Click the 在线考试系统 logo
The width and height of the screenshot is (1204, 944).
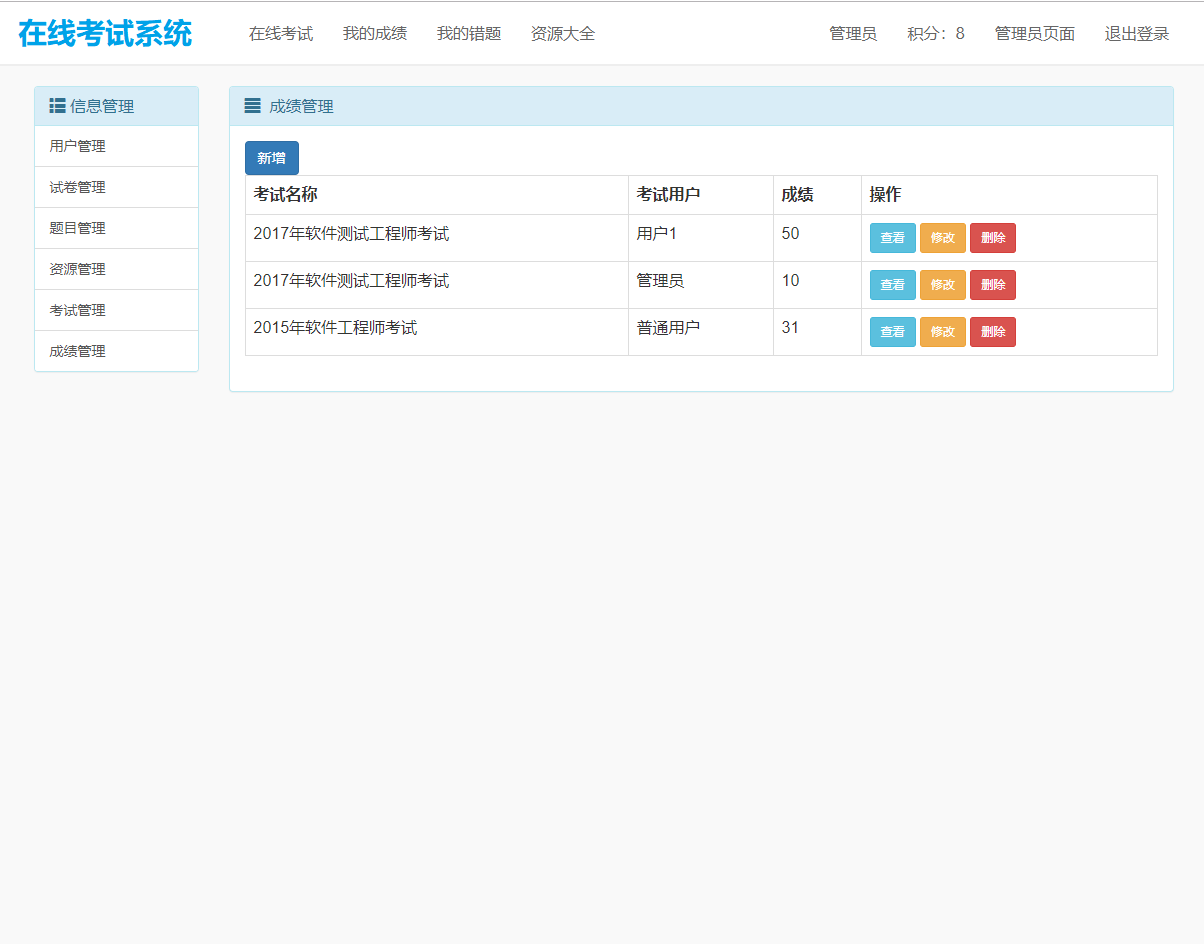click(x=107, y=32)
